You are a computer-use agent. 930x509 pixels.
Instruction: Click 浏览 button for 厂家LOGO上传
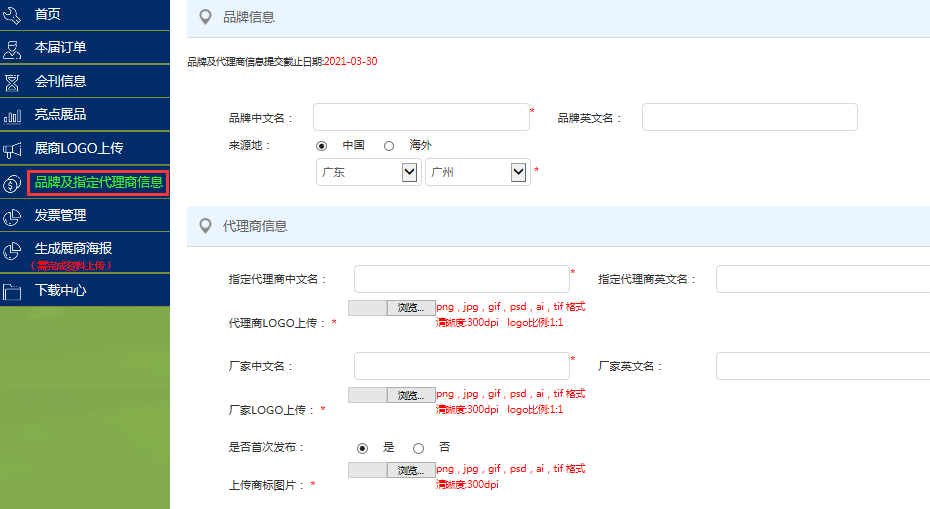[x=411, y=395]
